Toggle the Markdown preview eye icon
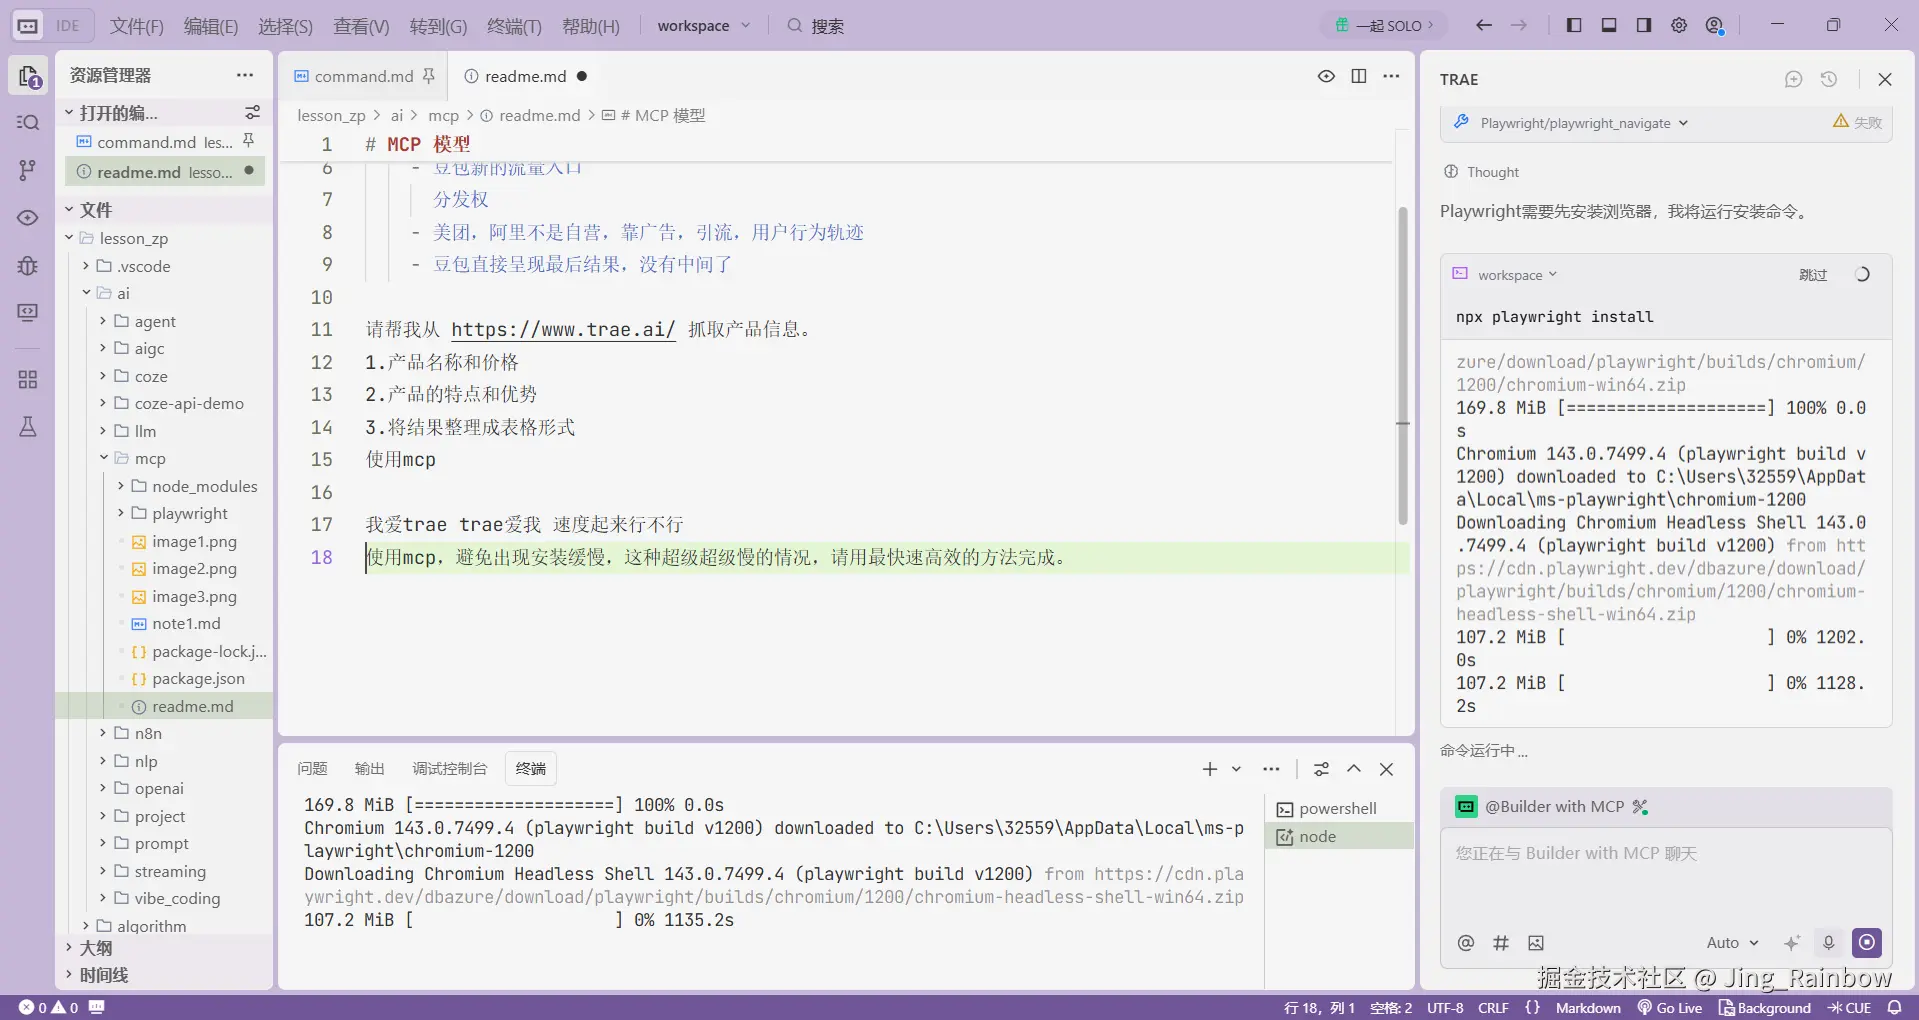Viewport: 1919px width, 1020px height. coord(1325,76)
